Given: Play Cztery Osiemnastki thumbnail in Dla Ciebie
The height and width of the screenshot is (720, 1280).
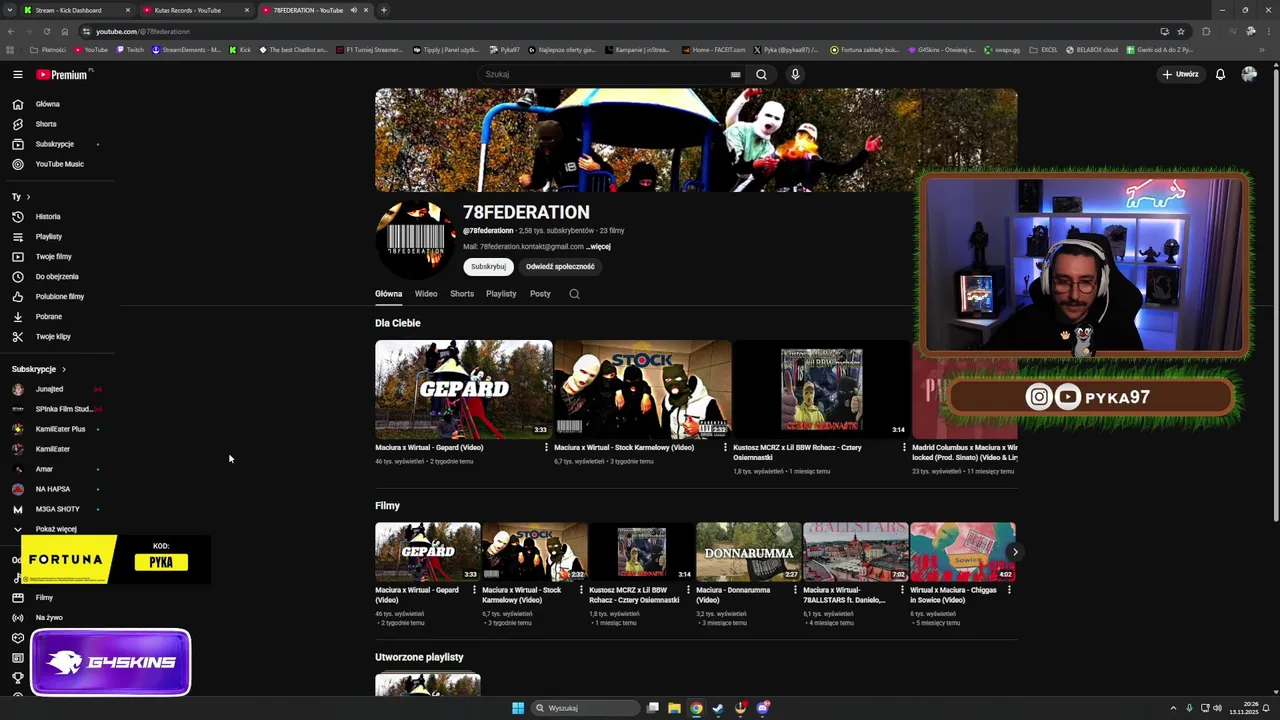Looking at the screenshot, I should coord(821,389).
